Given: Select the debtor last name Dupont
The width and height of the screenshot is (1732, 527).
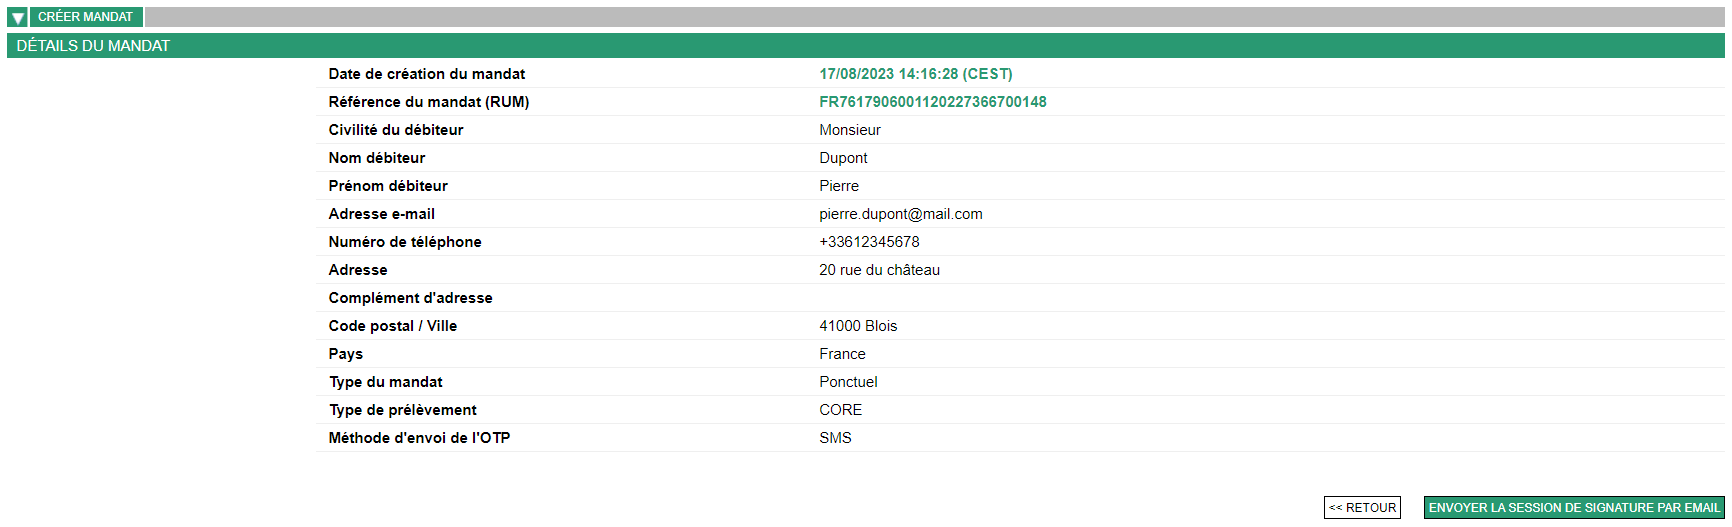Looking at the screenshot, I should click(843, 158).
